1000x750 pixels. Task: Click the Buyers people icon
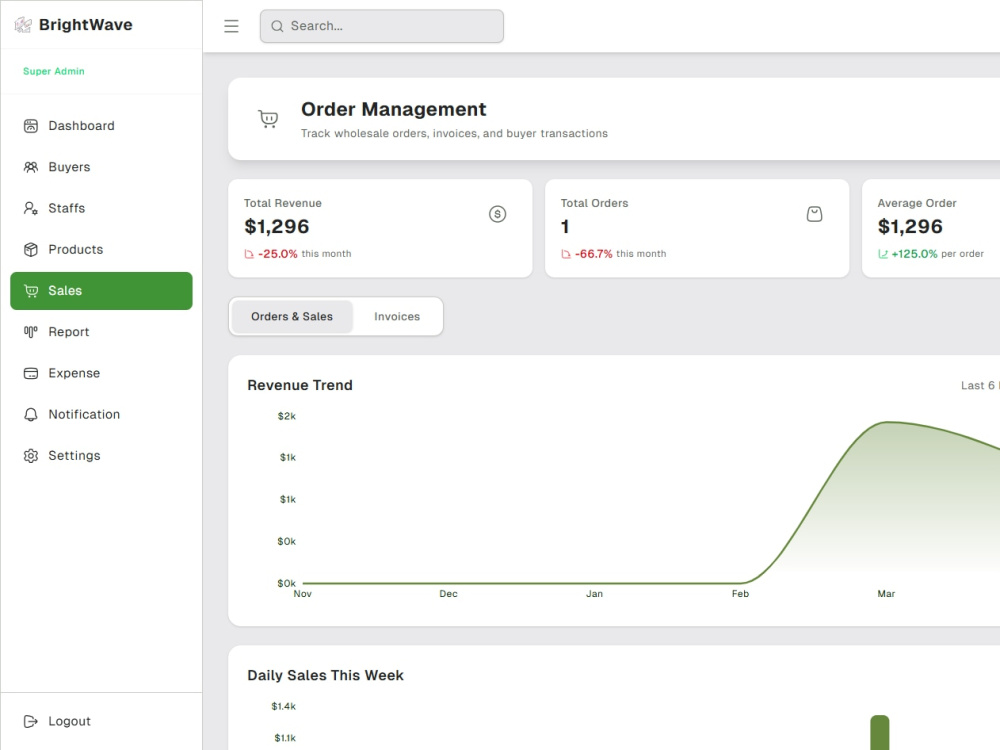[31, 167]
